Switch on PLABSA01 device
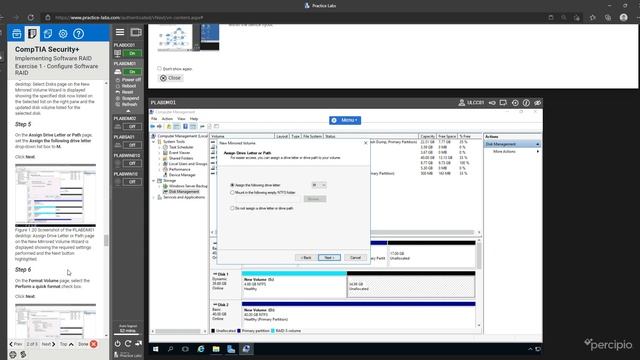 pyautogui.click(x=132, y=145)
